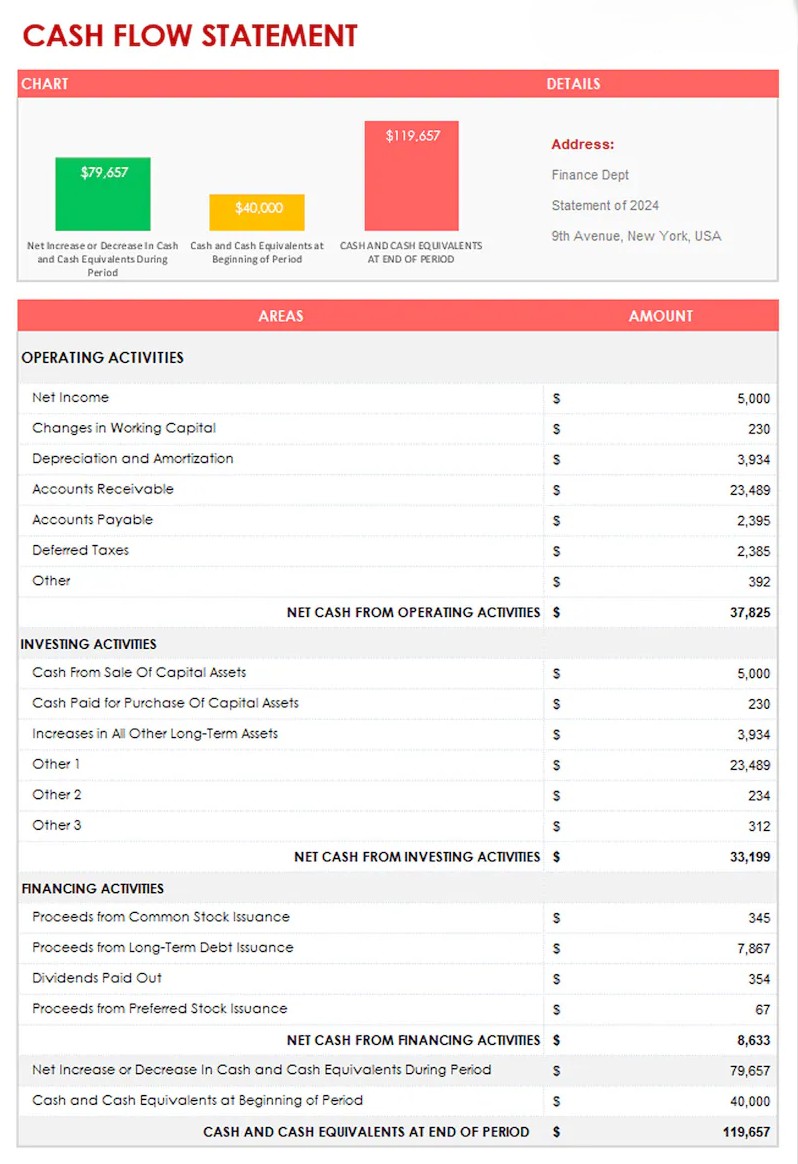Click the 9th Avenue, New York address text
The width and height of the screenshot is (798, 1164).
(636, 236)
